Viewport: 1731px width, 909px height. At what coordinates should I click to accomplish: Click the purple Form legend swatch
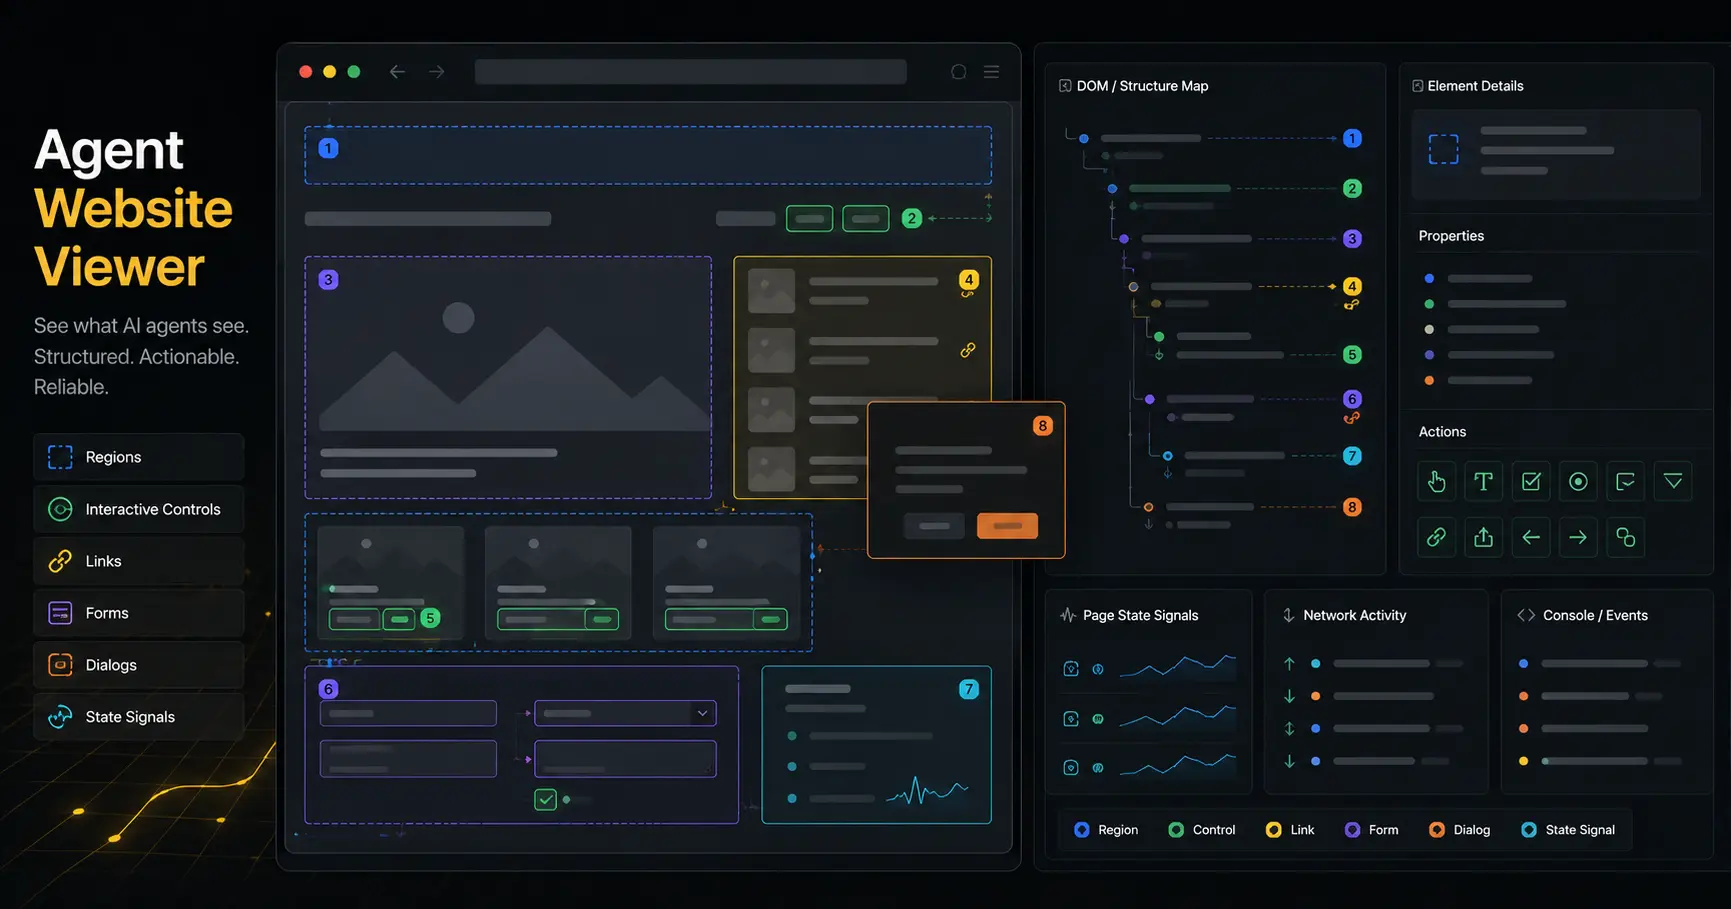[1352, 830]
